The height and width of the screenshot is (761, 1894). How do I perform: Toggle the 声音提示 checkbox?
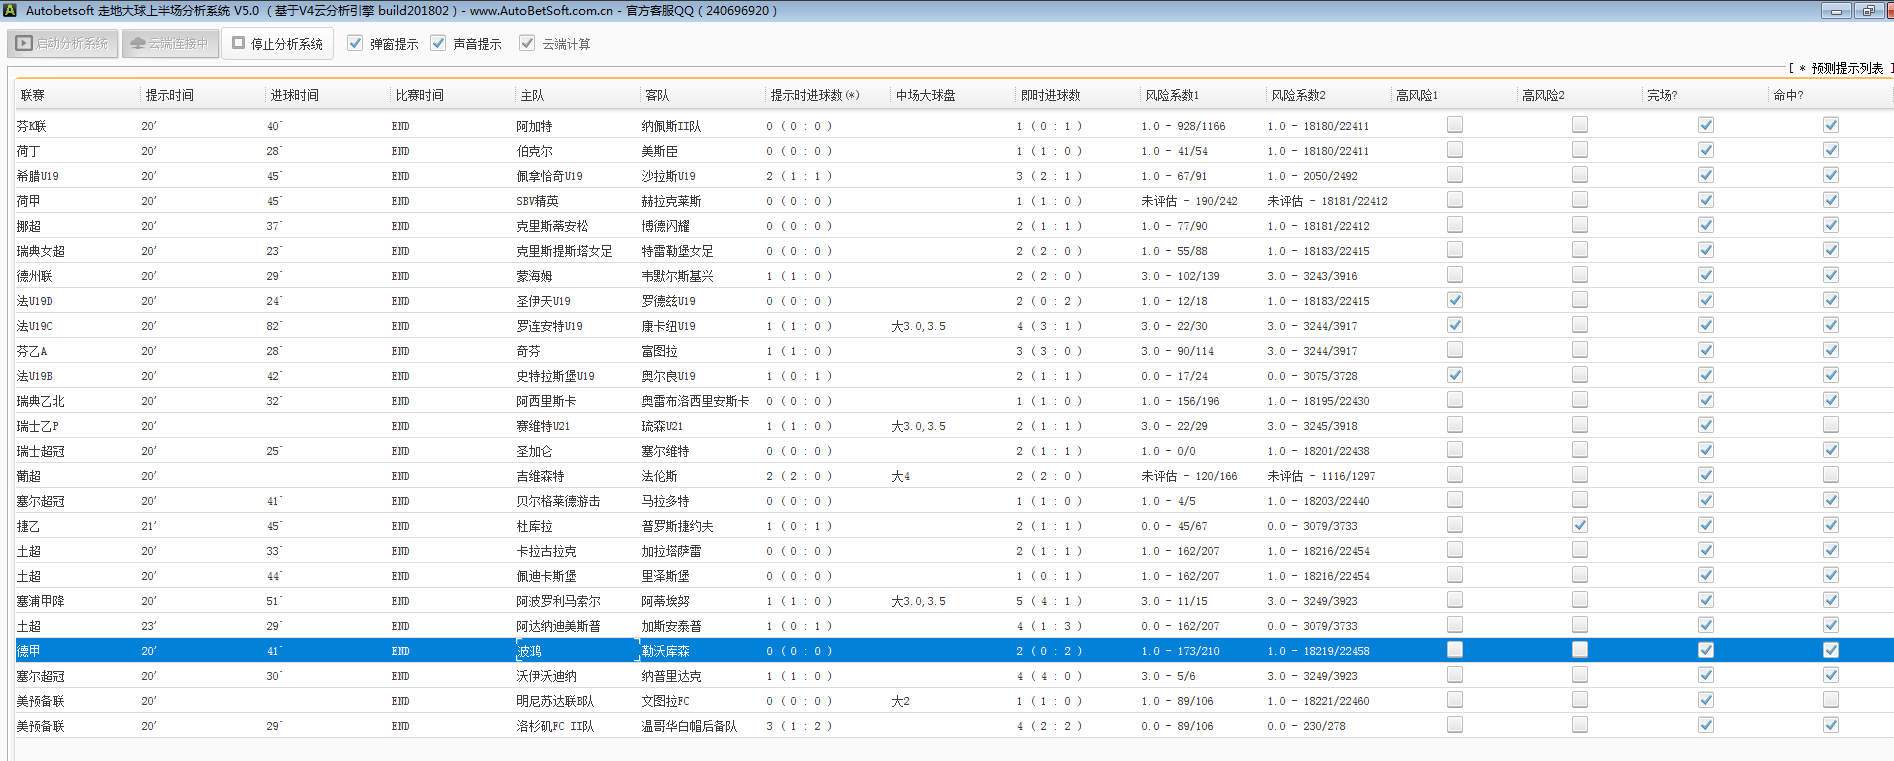tap(438, 43)
